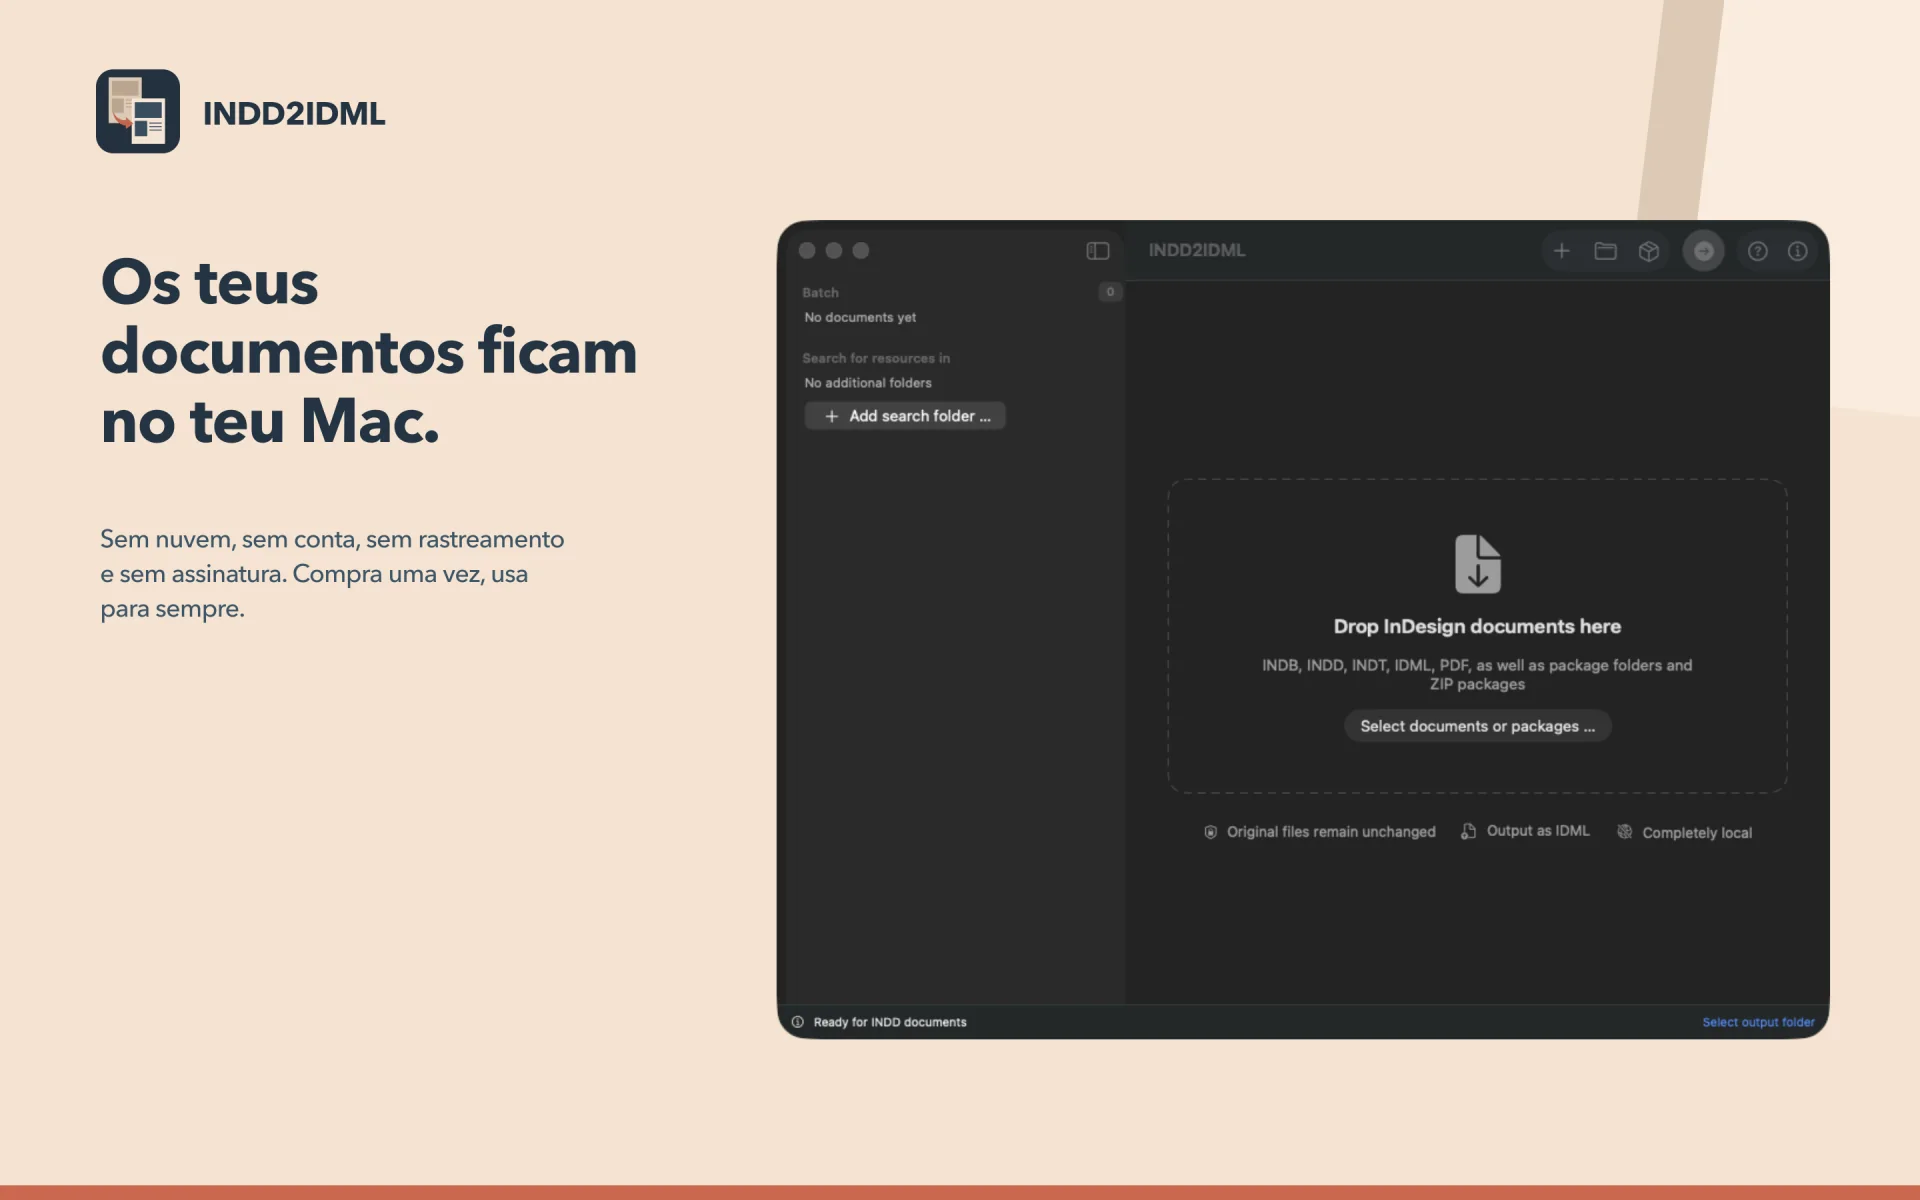
Task: Click the 'Output as IDML' label
Action: click(x=1538, y=831)
